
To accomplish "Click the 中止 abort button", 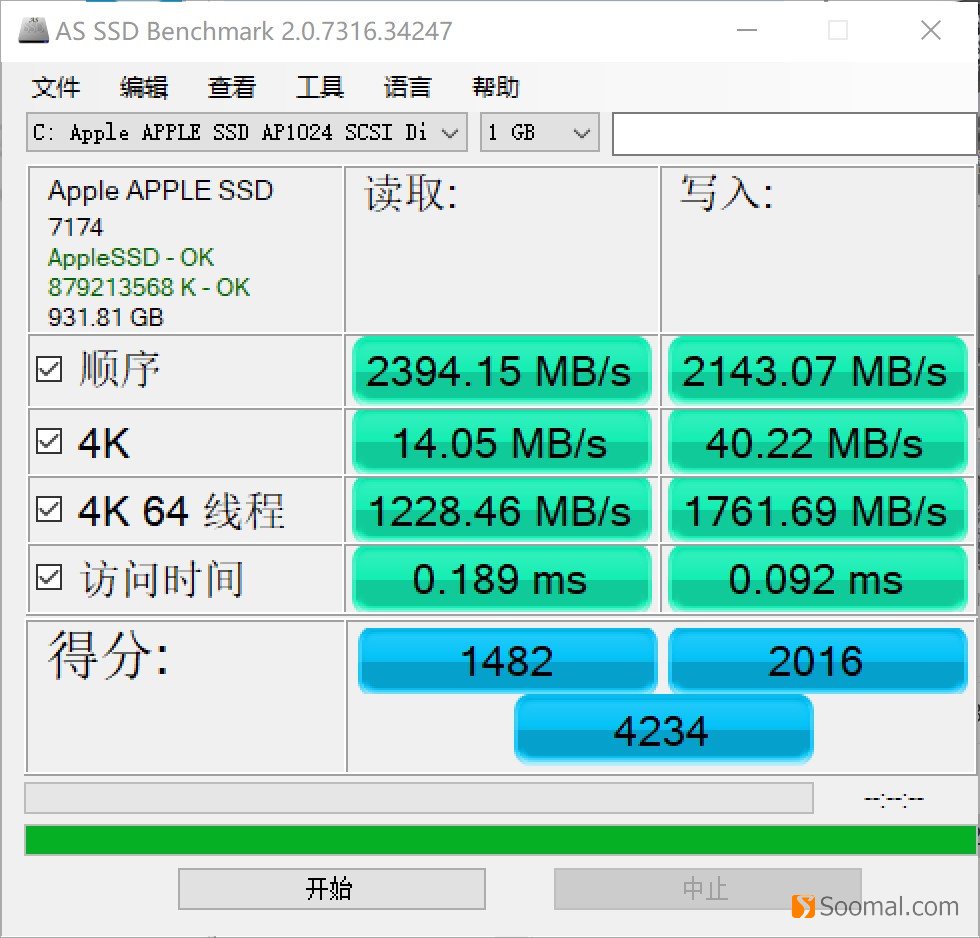I will click(709, 889).
